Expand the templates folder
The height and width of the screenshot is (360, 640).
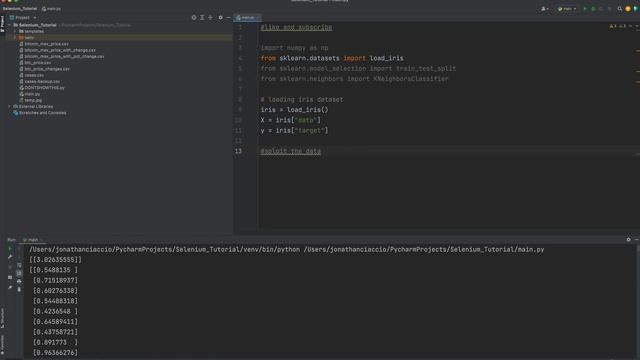coord(16,31)
